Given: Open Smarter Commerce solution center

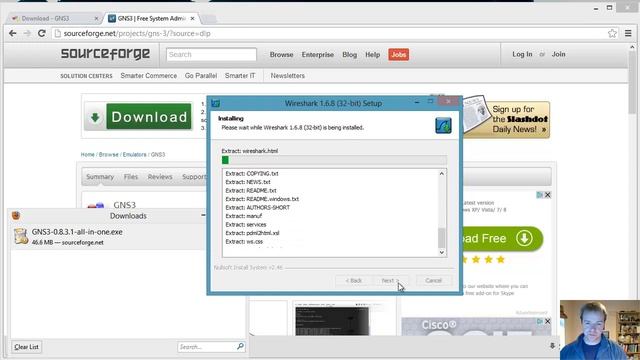Looking at the screenshot, I should 149,76.
